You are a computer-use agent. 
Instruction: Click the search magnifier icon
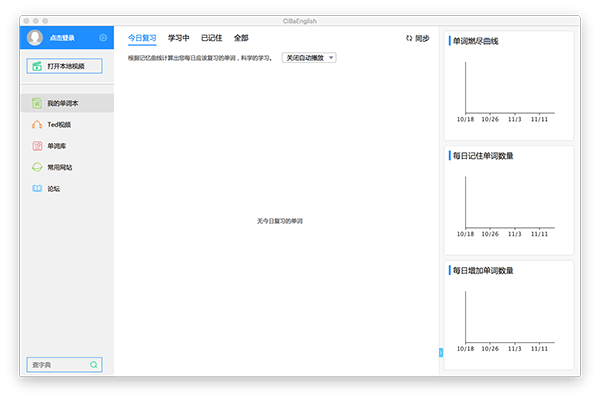pyautogui.click(x=94, y=365)
